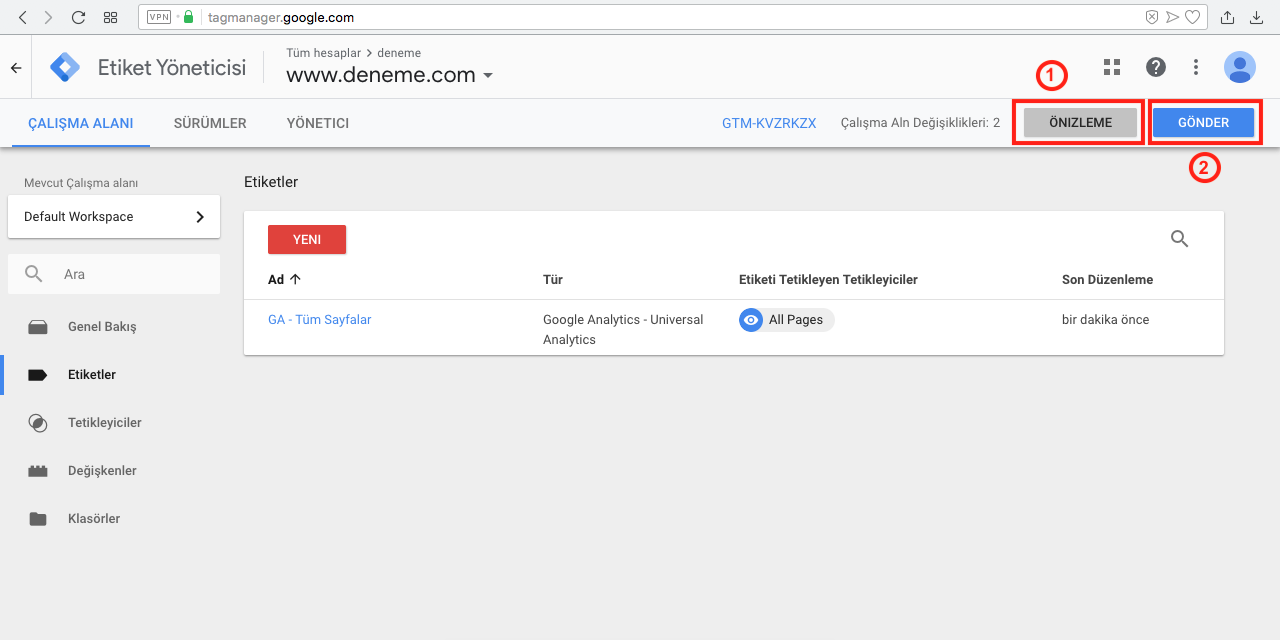Open the YÖNETİCİ tab
Viewport: 1280px width, 640px height.
318,123
